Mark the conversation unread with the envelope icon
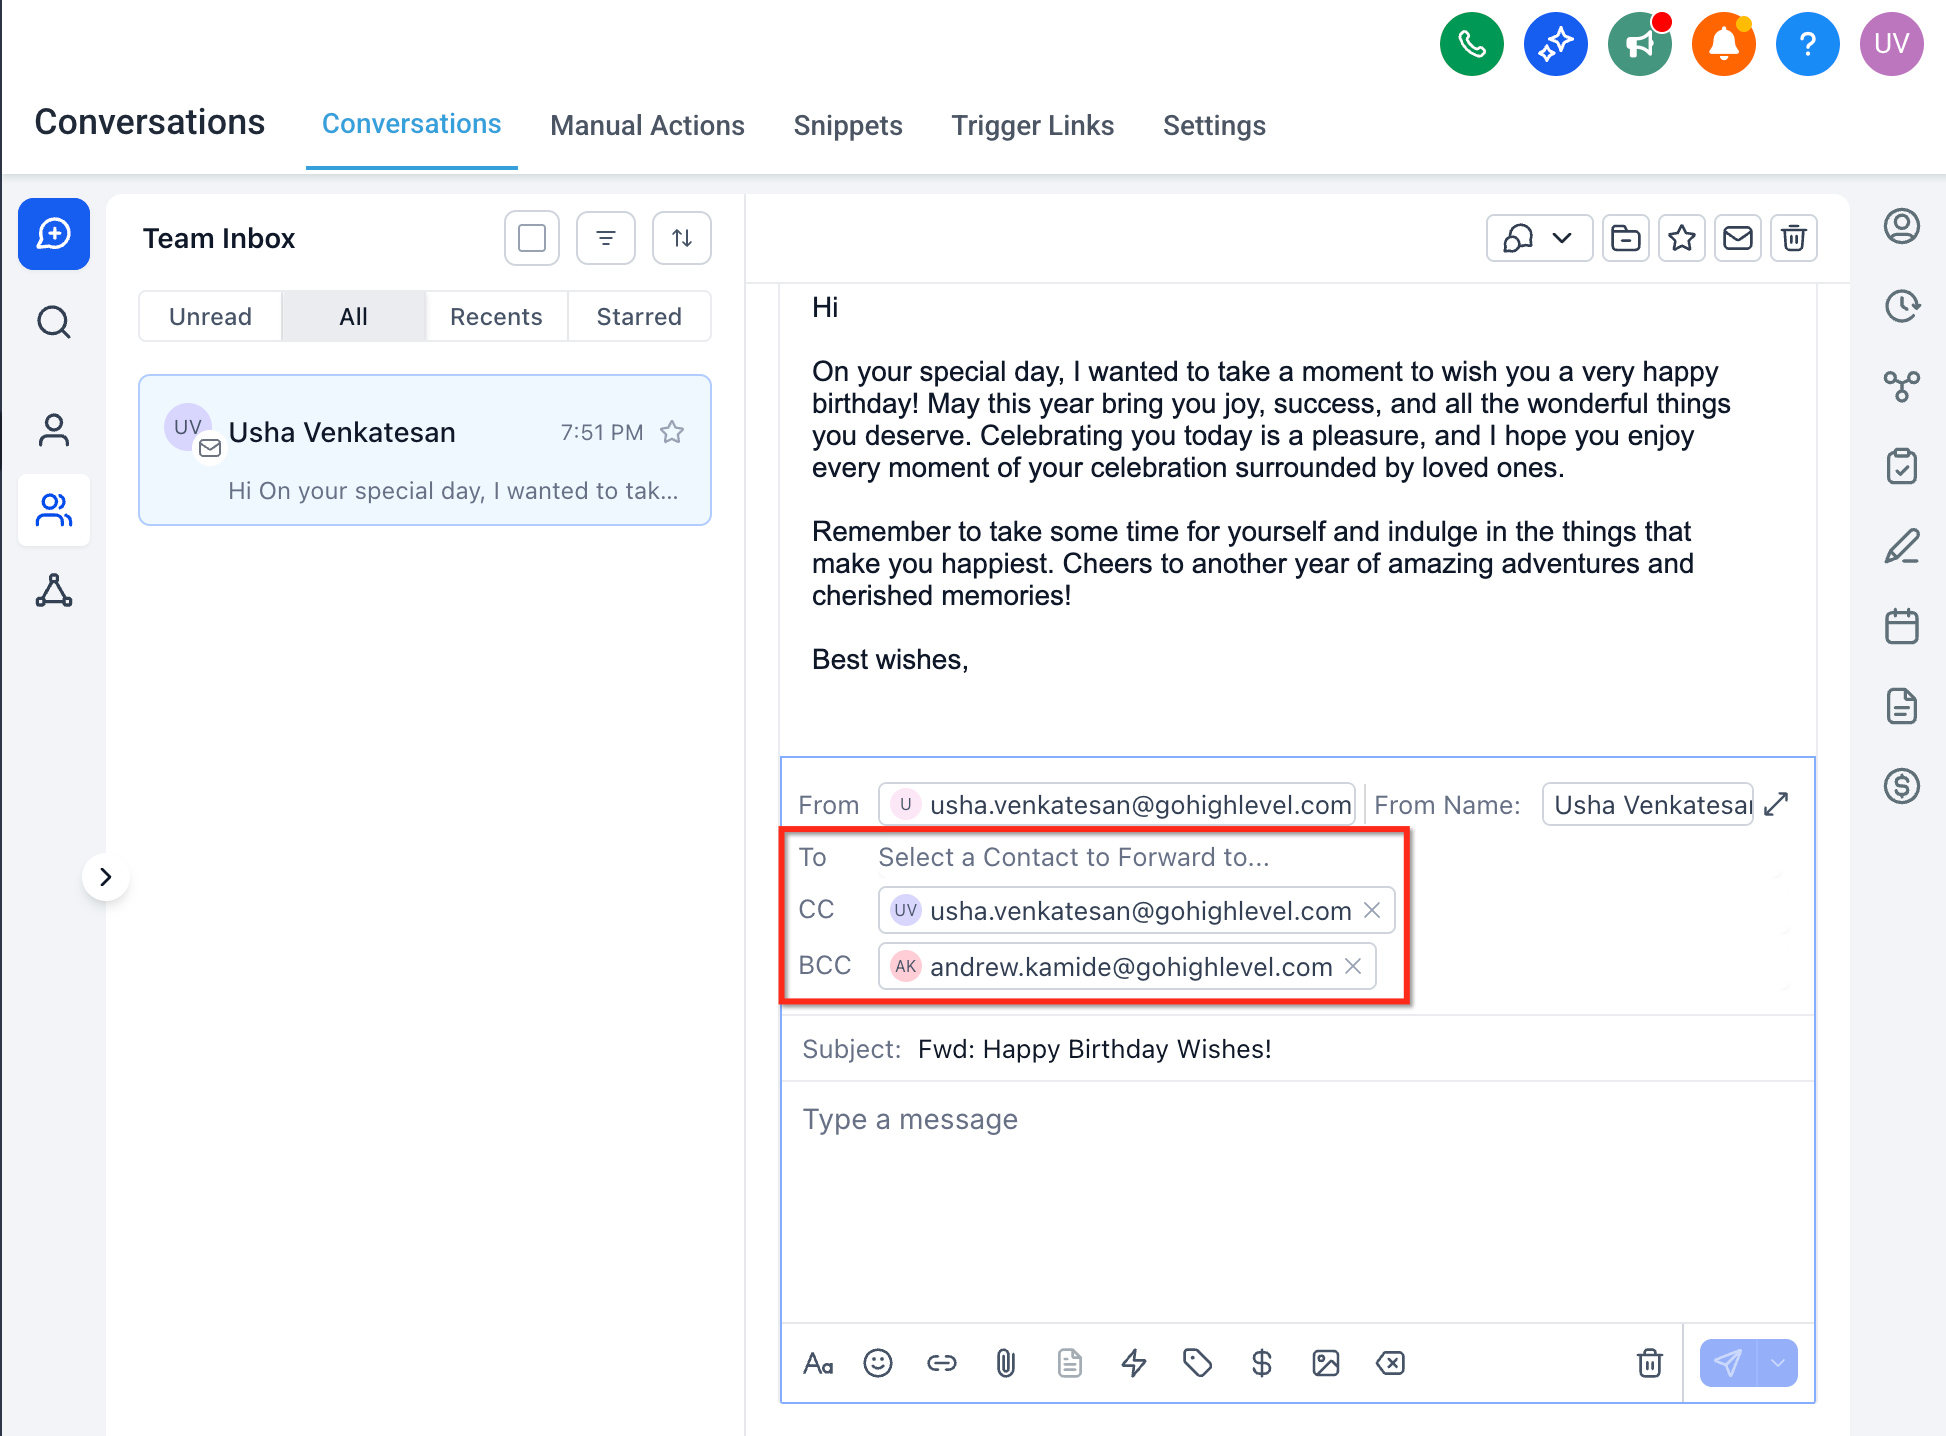 [x=1737, y=238]
